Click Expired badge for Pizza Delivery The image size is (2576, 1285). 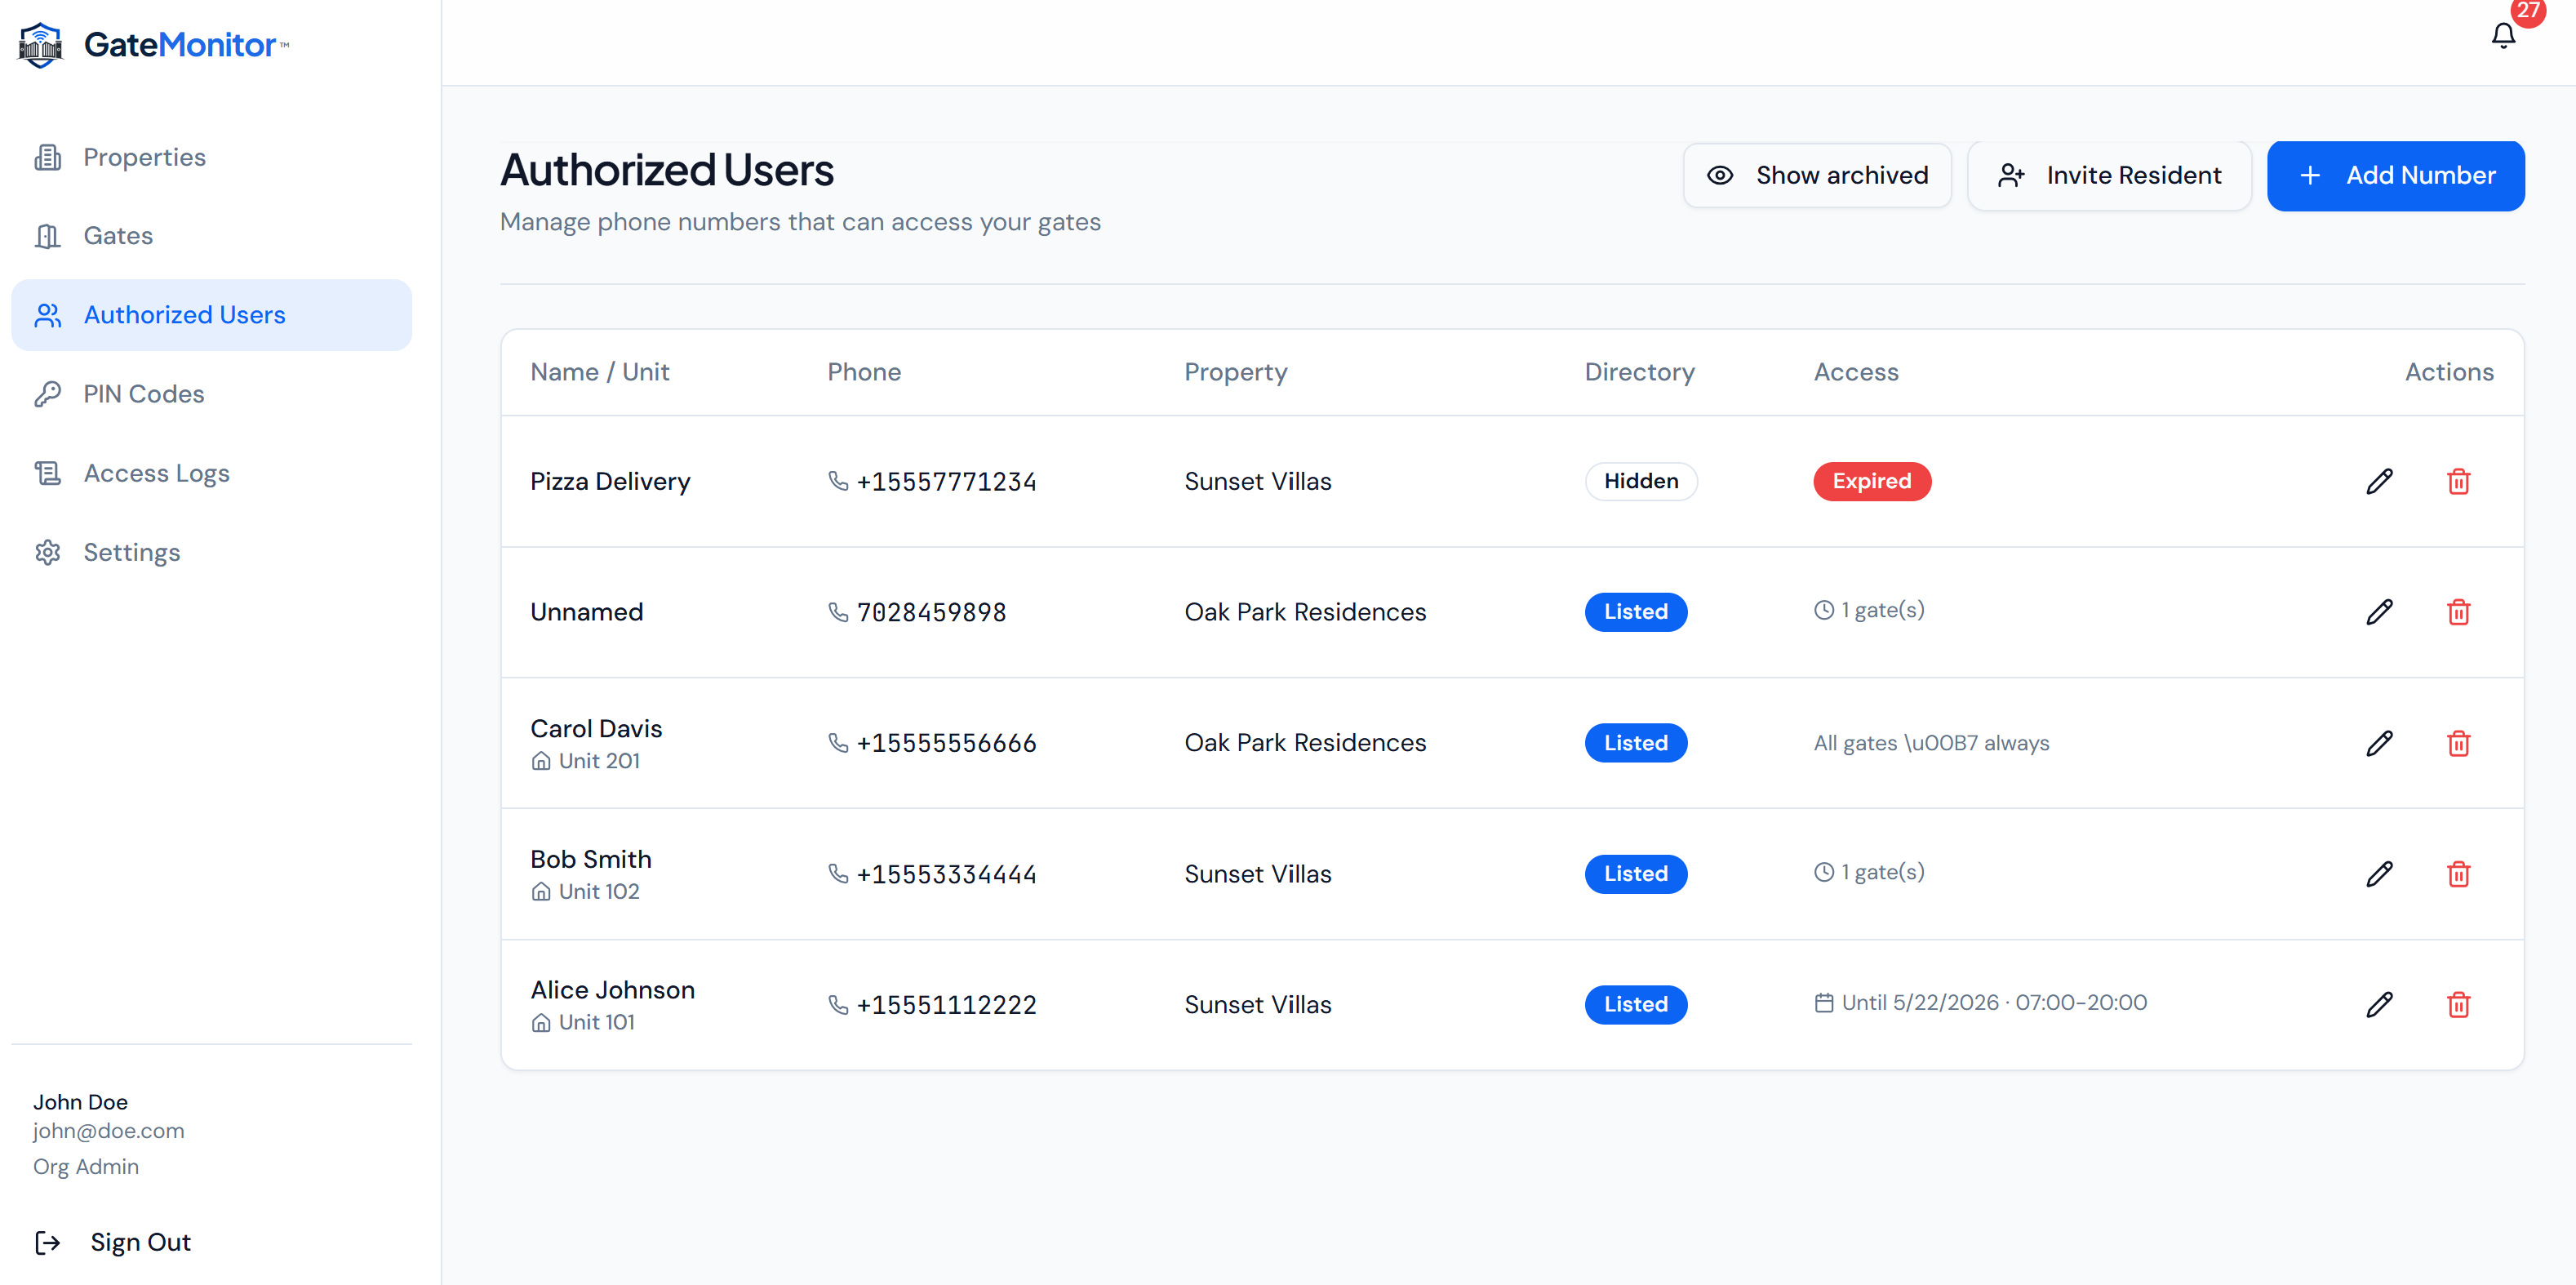tap(1872, 481)
